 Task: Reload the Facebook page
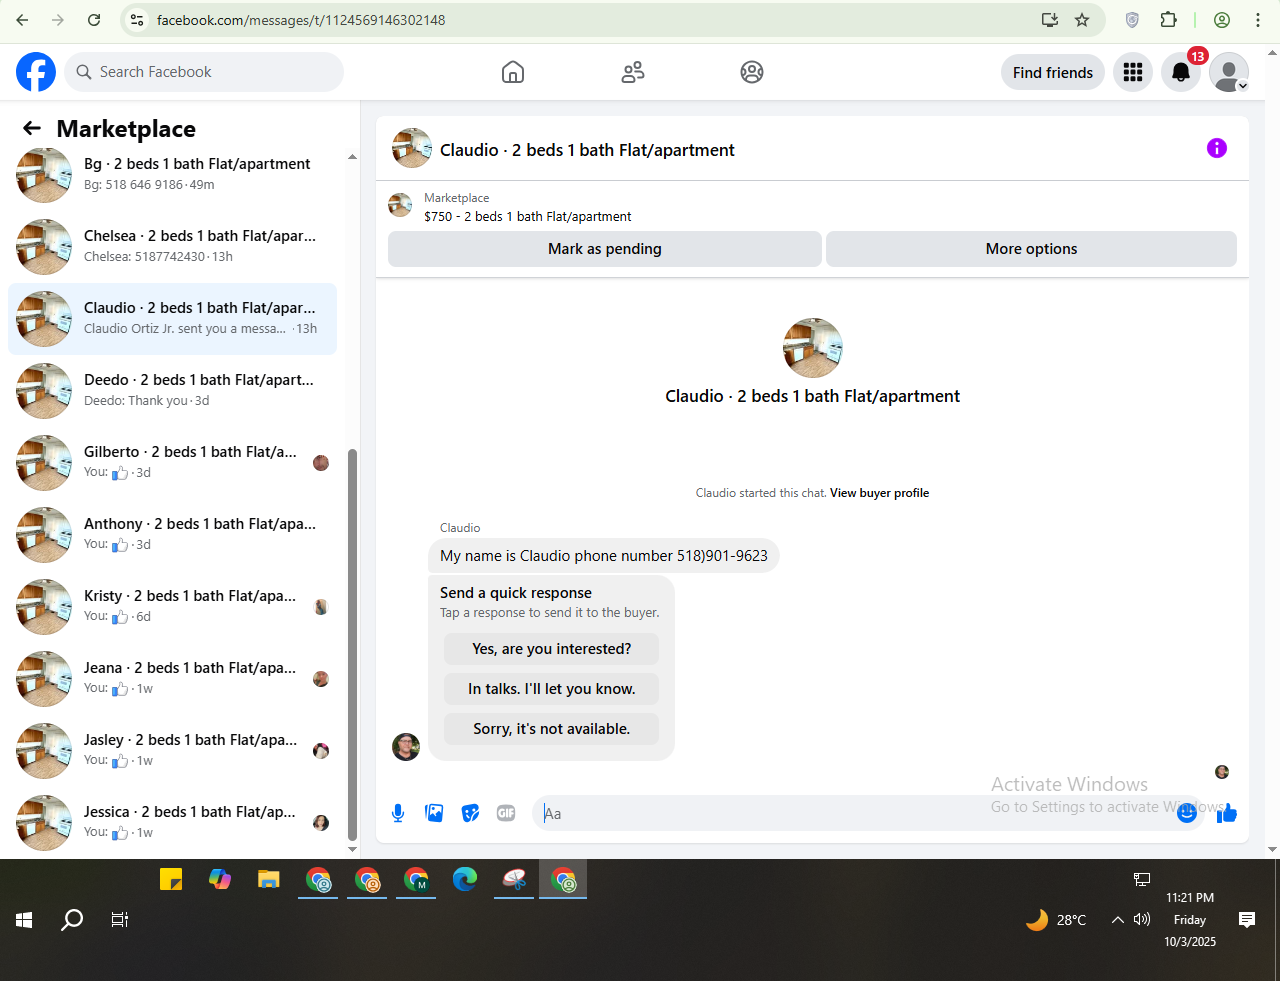click(x=94, y=20)
